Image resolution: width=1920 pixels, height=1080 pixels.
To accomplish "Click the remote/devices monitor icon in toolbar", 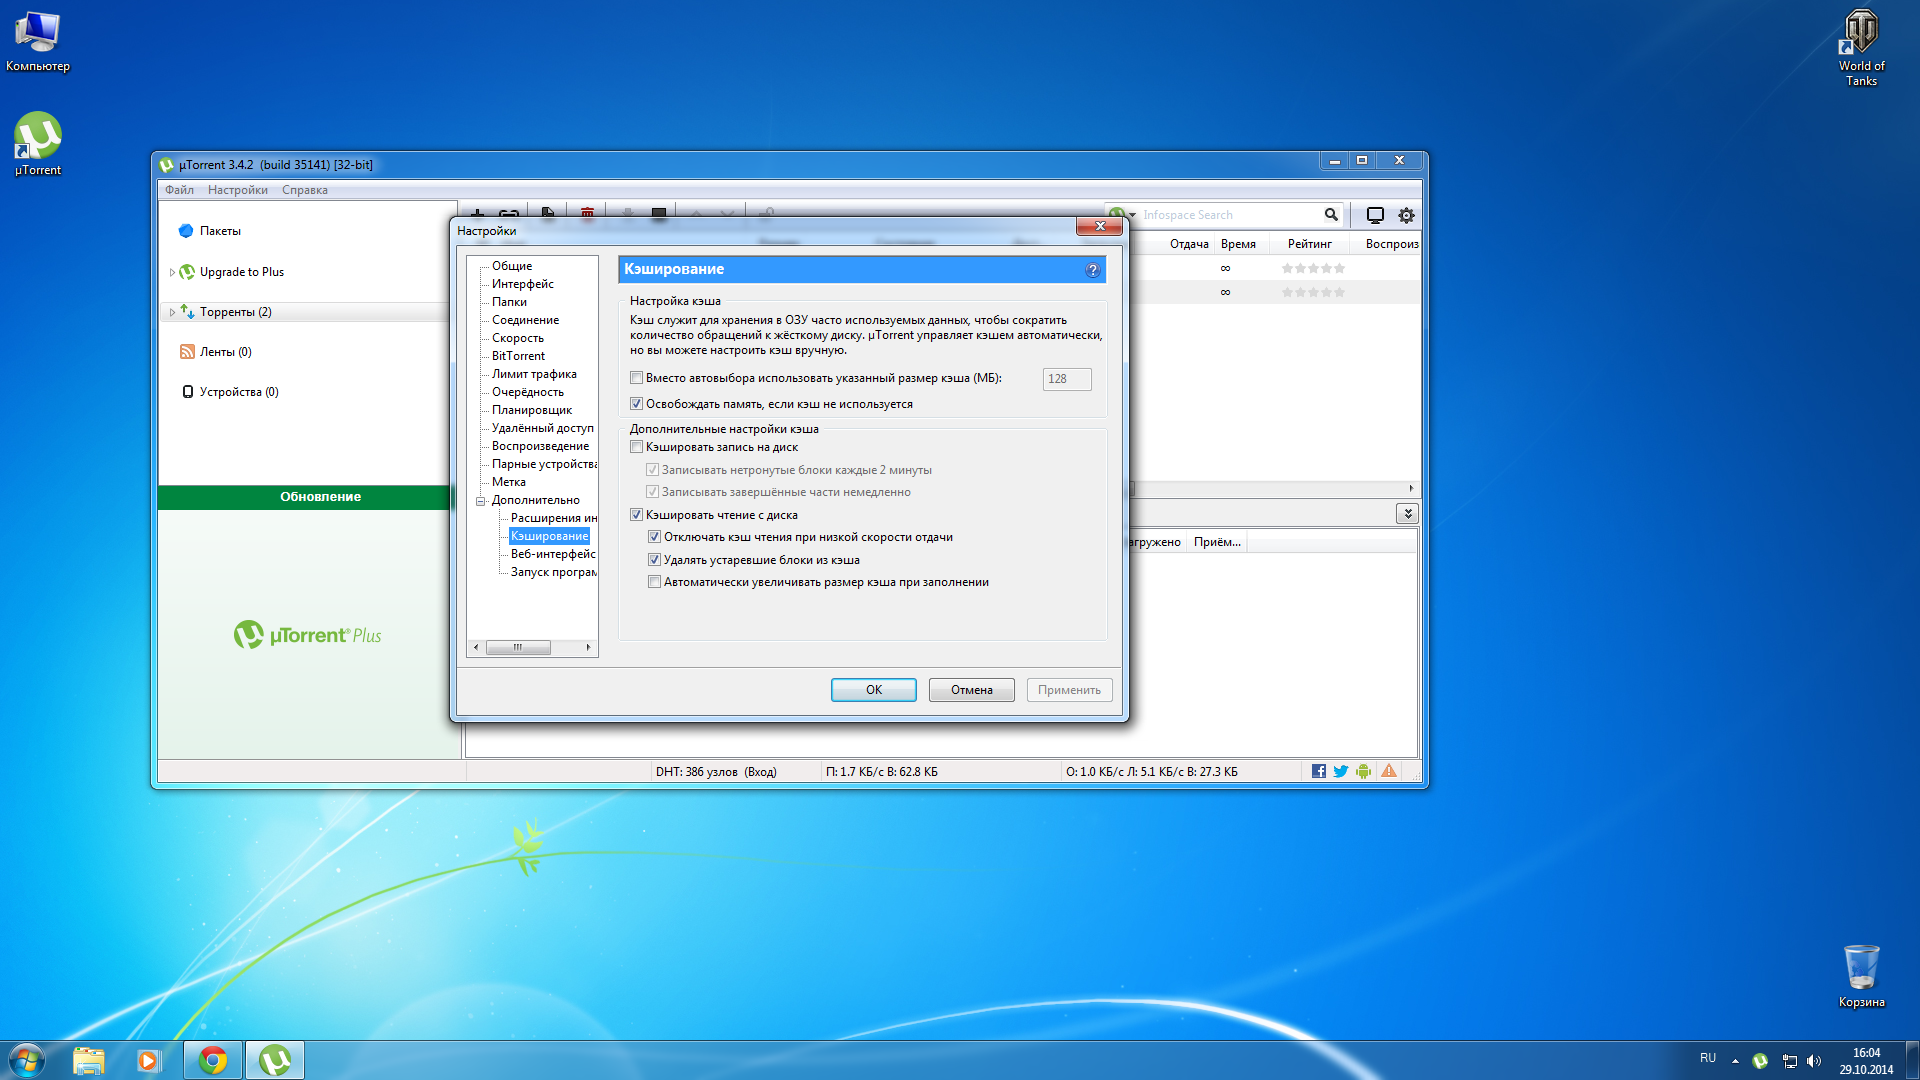I will click(x=1375, y=215).
